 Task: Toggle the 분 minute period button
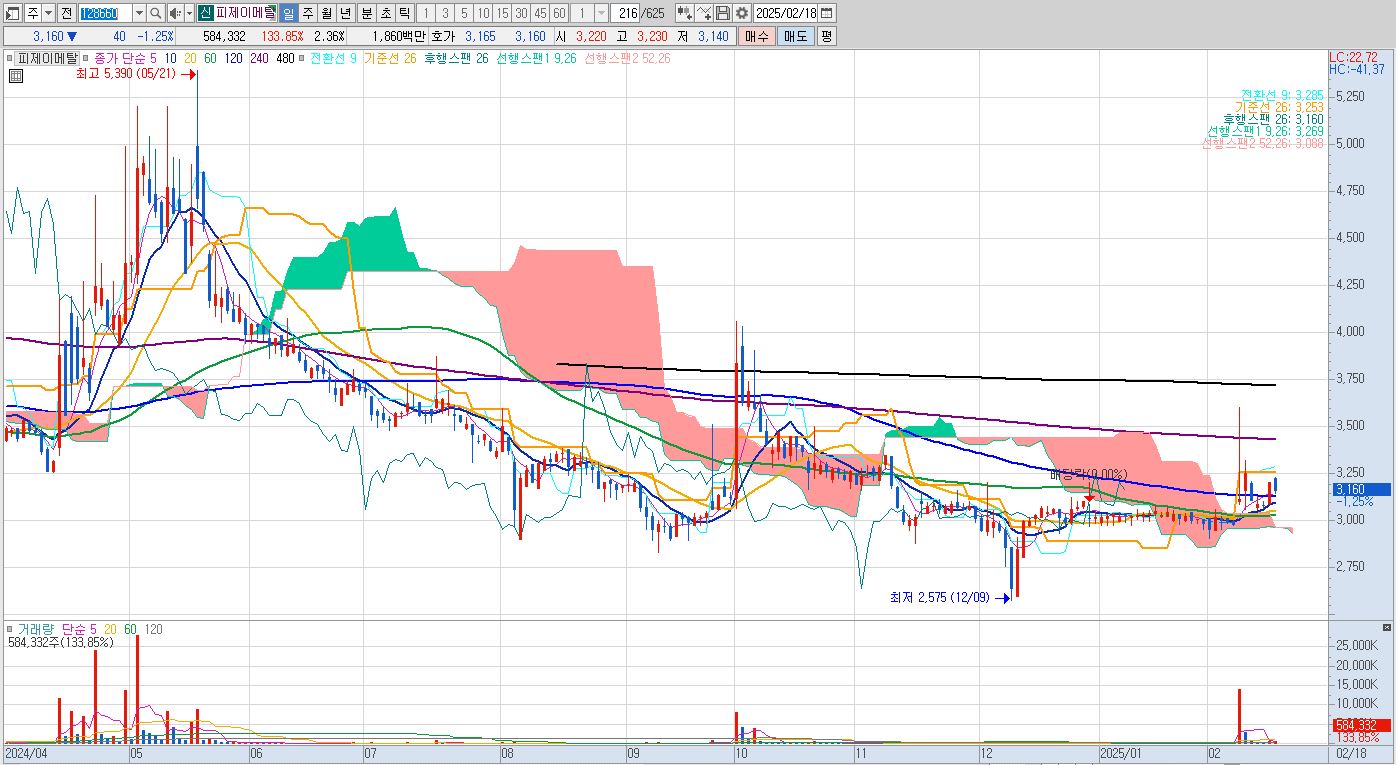366,13
